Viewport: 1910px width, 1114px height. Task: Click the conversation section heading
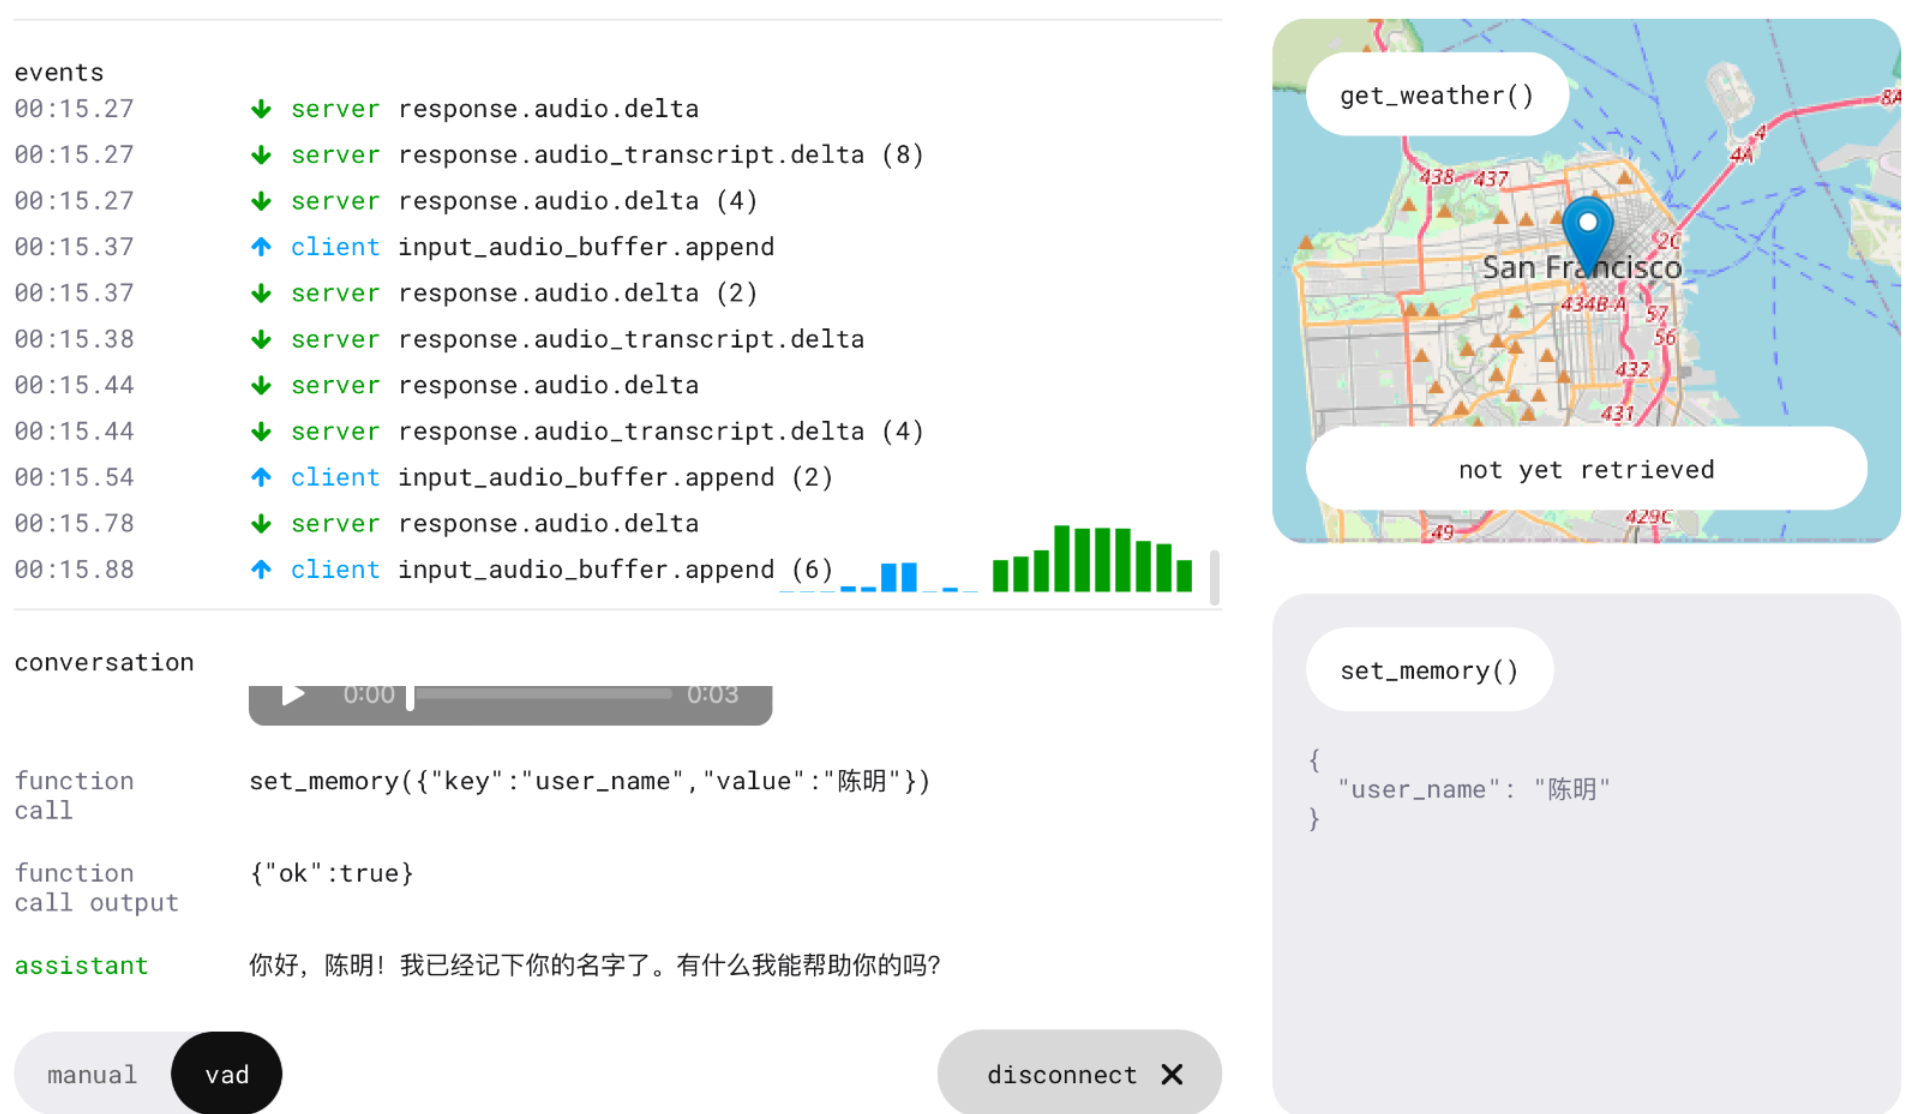pyautogui.click(x=104, y=662)
